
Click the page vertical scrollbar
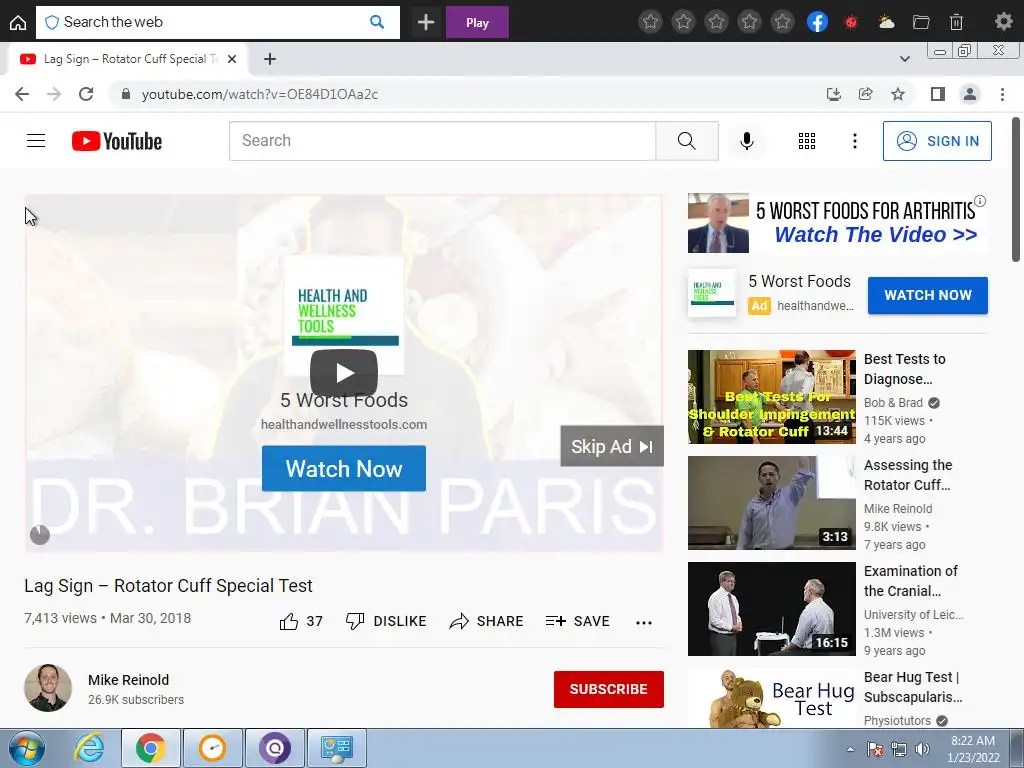(x=1016, y=189)
